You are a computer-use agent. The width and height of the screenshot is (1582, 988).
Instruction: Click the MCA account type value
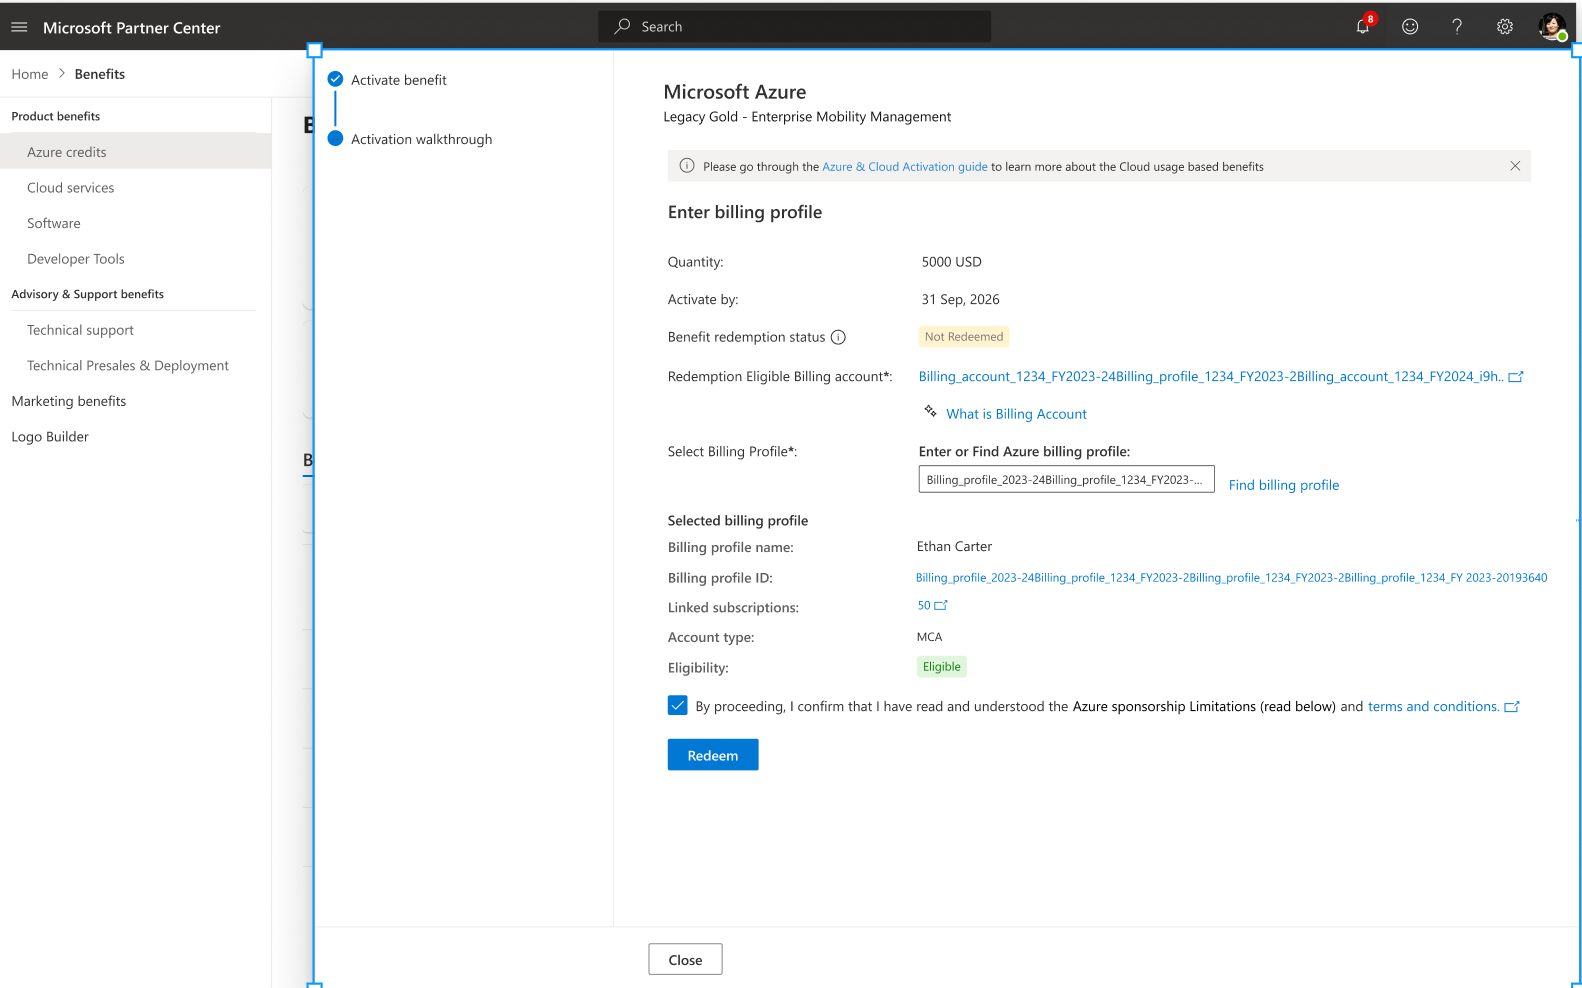point(930,637)
